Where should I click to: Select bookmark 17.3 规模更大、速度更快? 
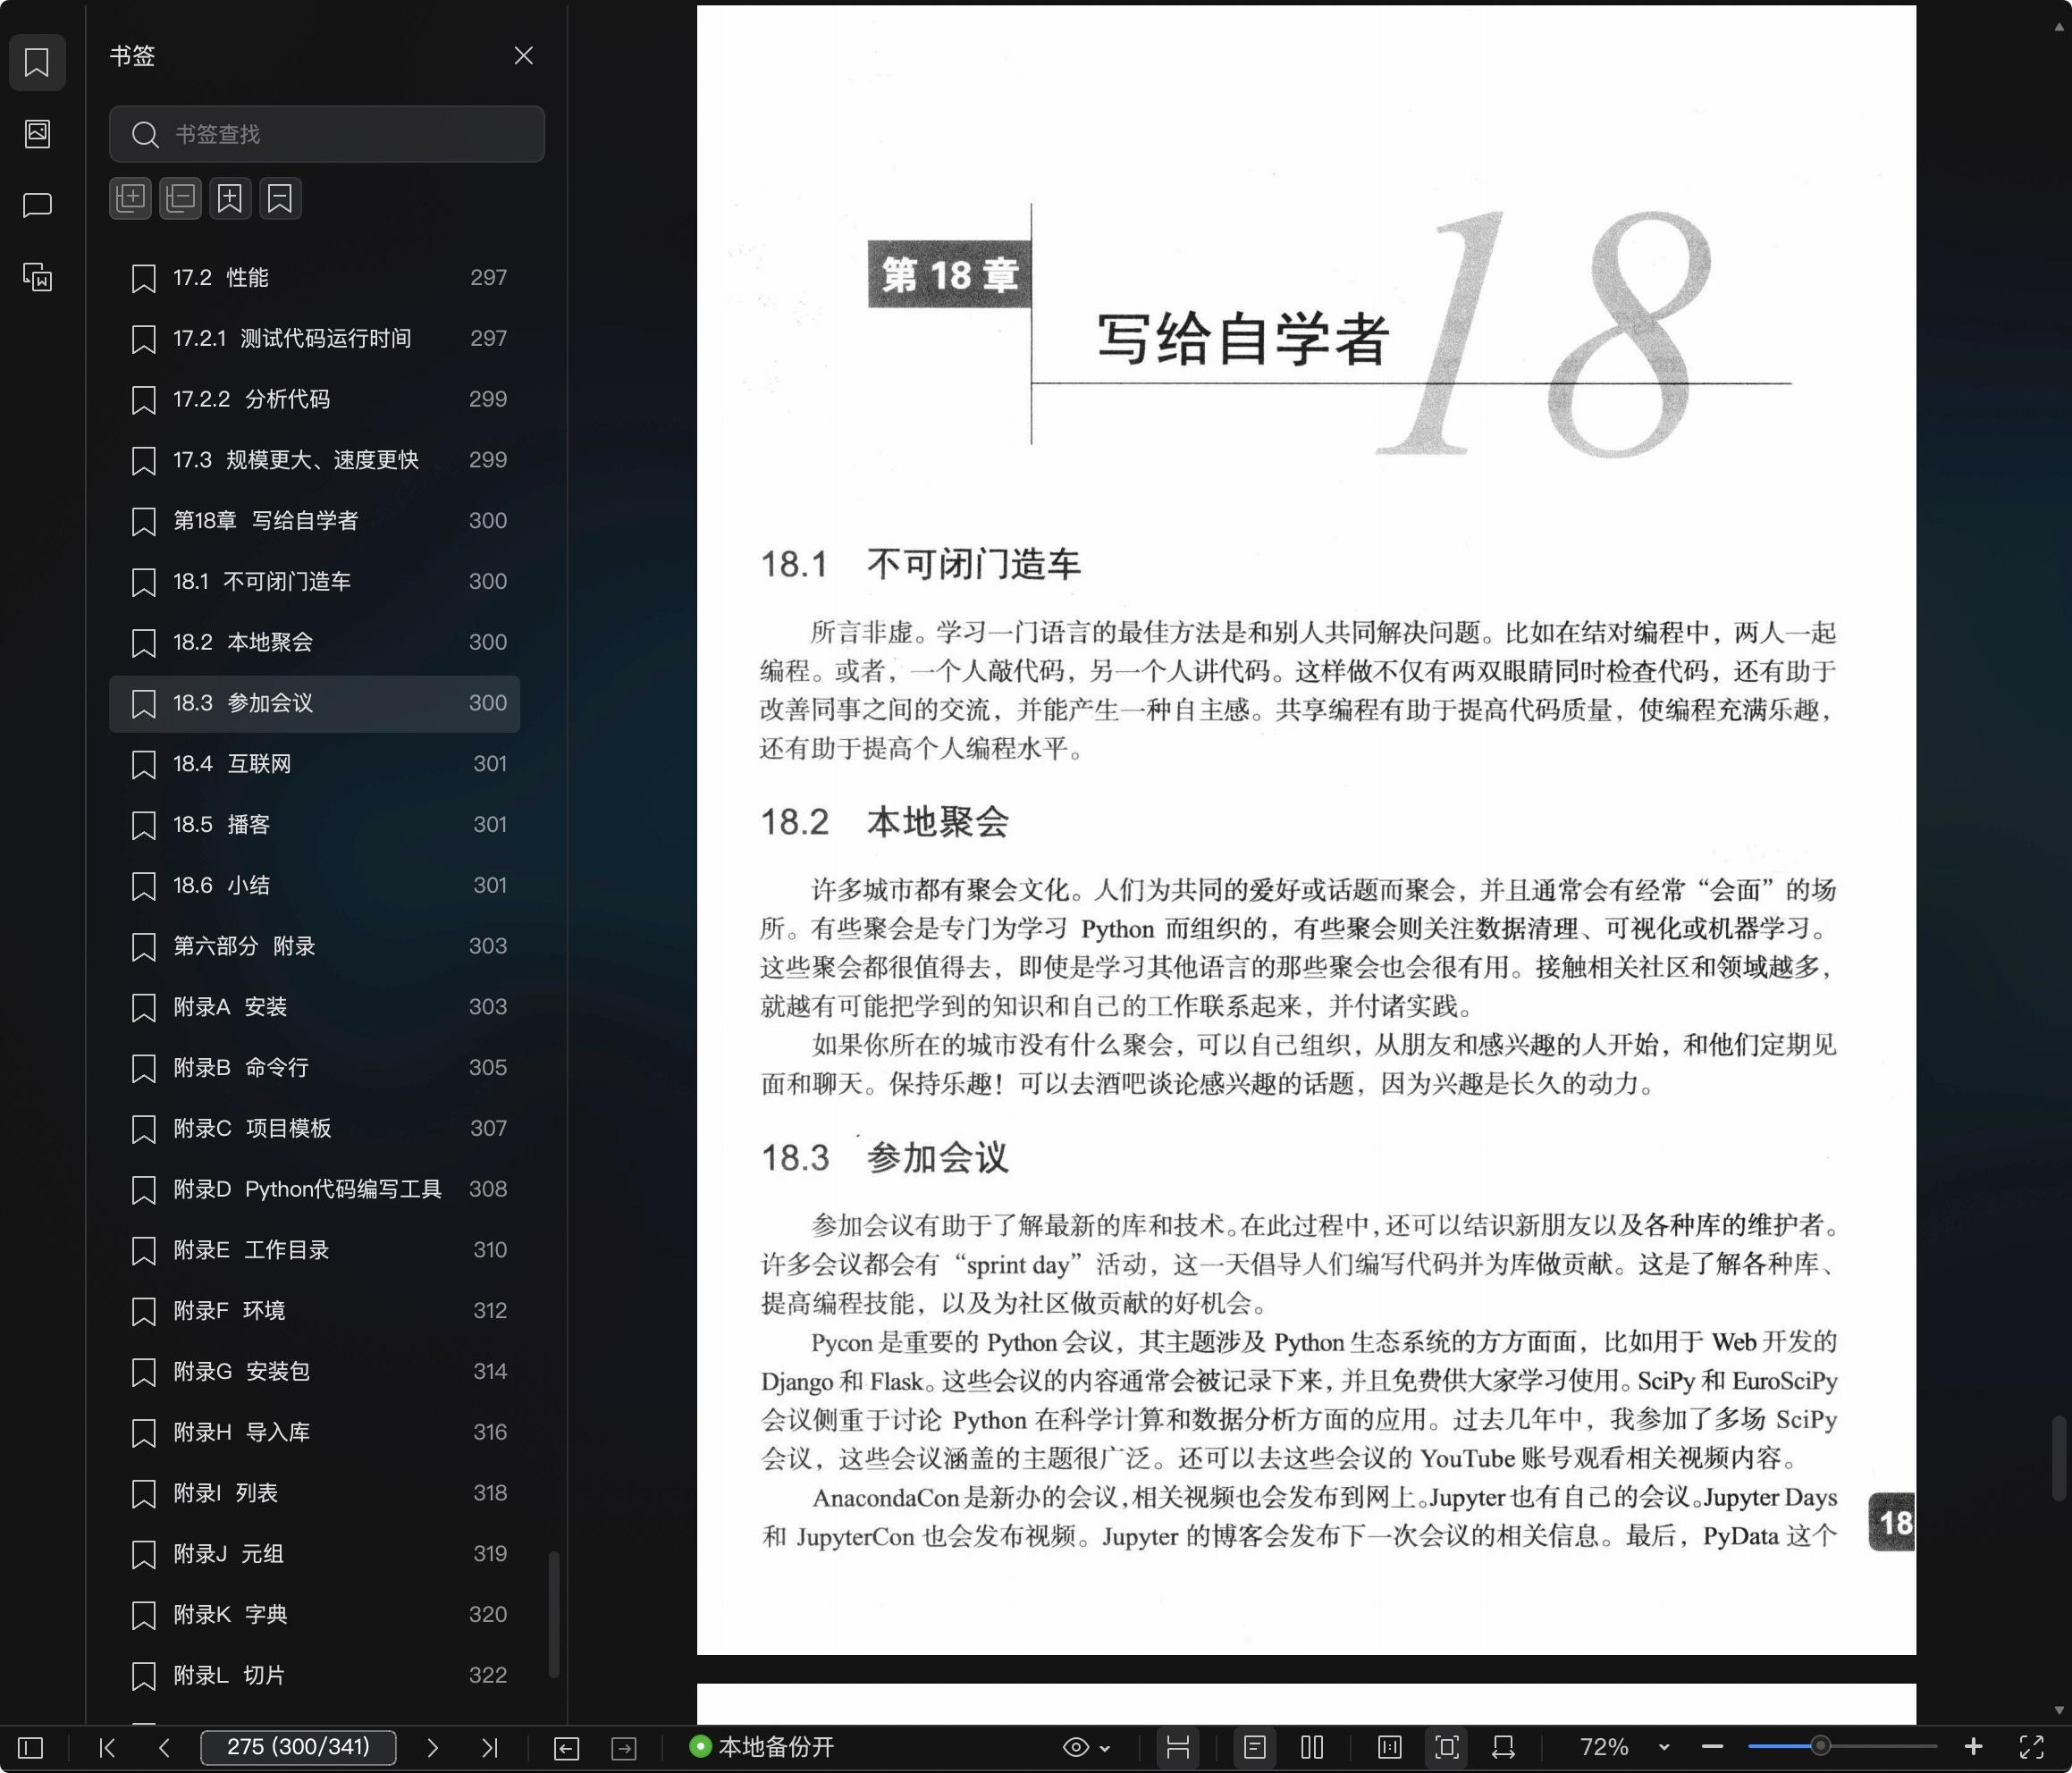(x=314, y=460)
